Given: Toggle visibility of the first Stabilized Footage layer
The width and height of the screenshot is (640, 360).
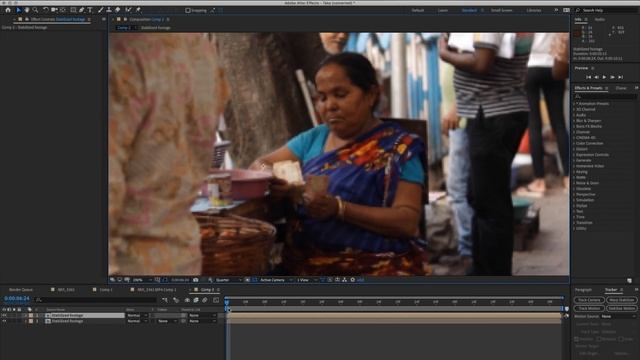Looking at the screenshot, I should coord(4,316).
